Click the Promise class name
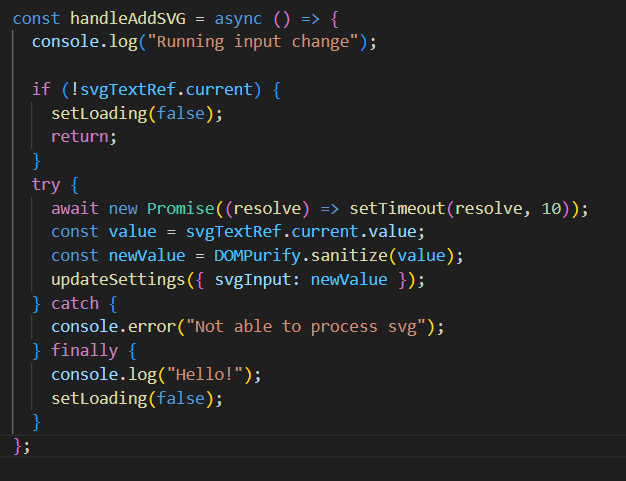The width and height of the screenshot is (626, 481). (181, 209)
